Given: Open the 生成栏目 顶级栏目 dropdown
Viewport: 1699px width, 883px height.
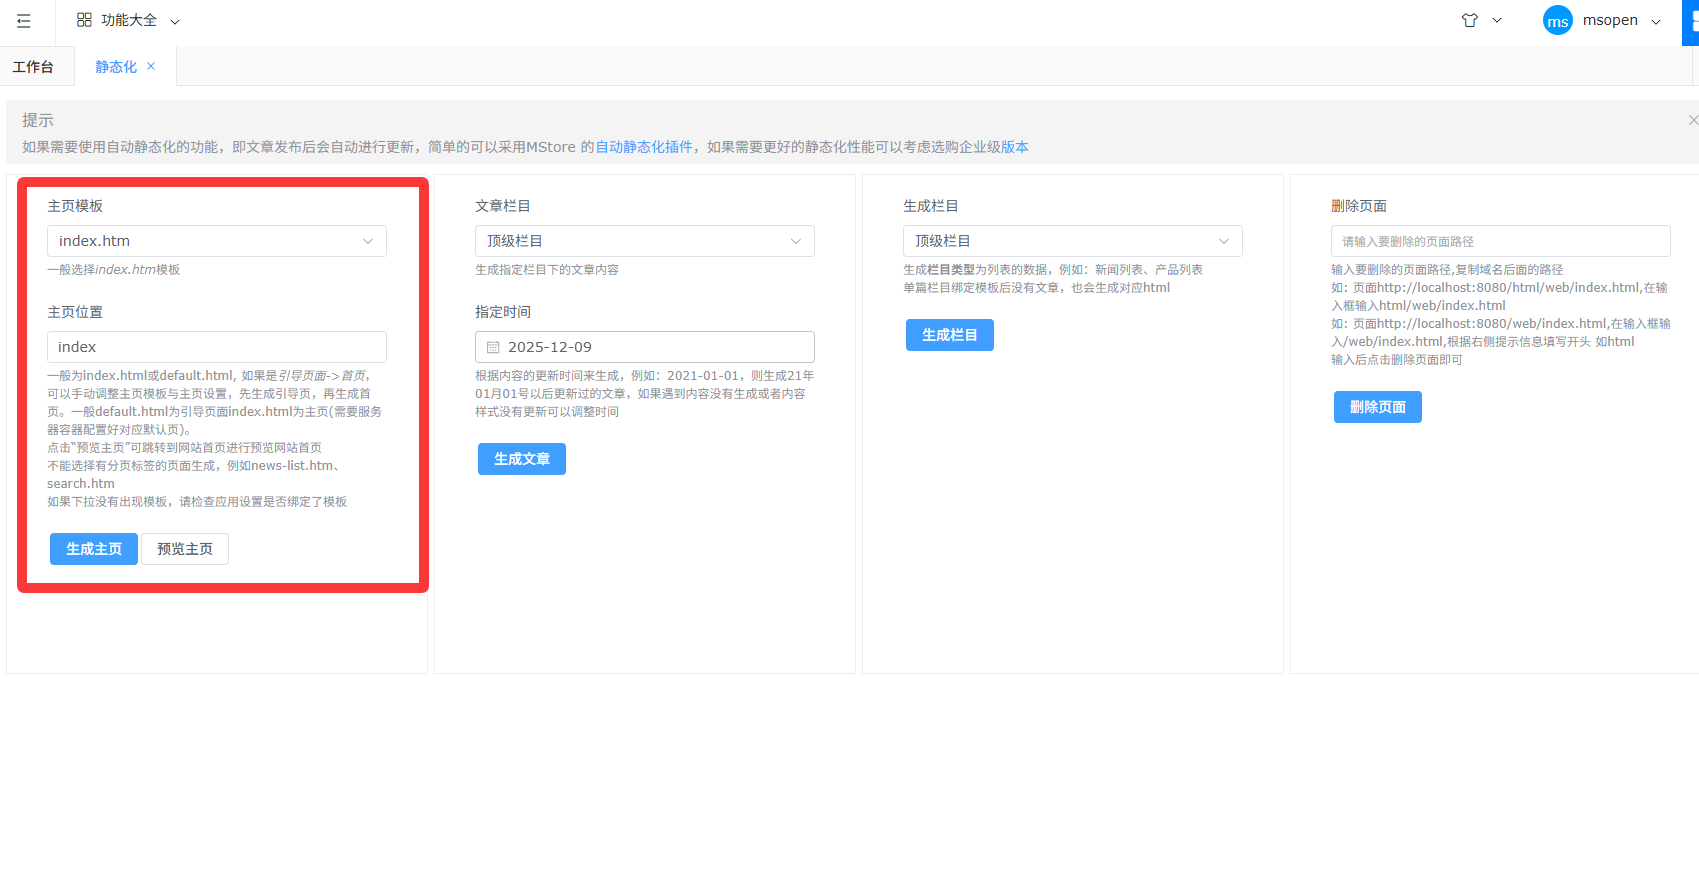Looking at the screenshot, I should click(1072, 241).
